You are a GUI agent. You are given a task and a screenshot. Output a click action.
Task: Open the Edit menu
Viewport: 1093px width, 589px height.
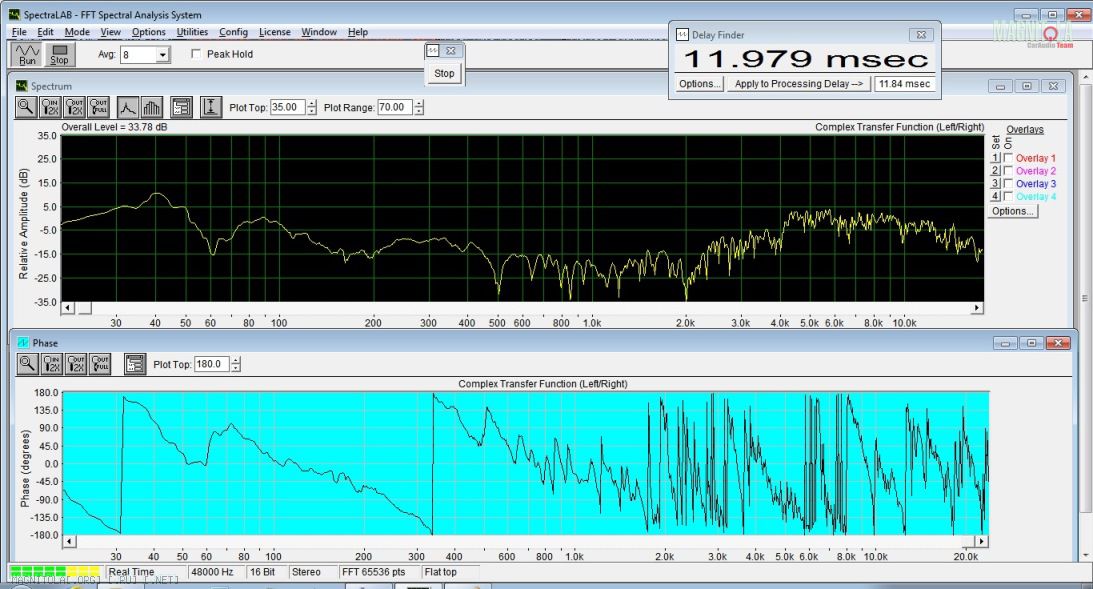pos(45,32)
